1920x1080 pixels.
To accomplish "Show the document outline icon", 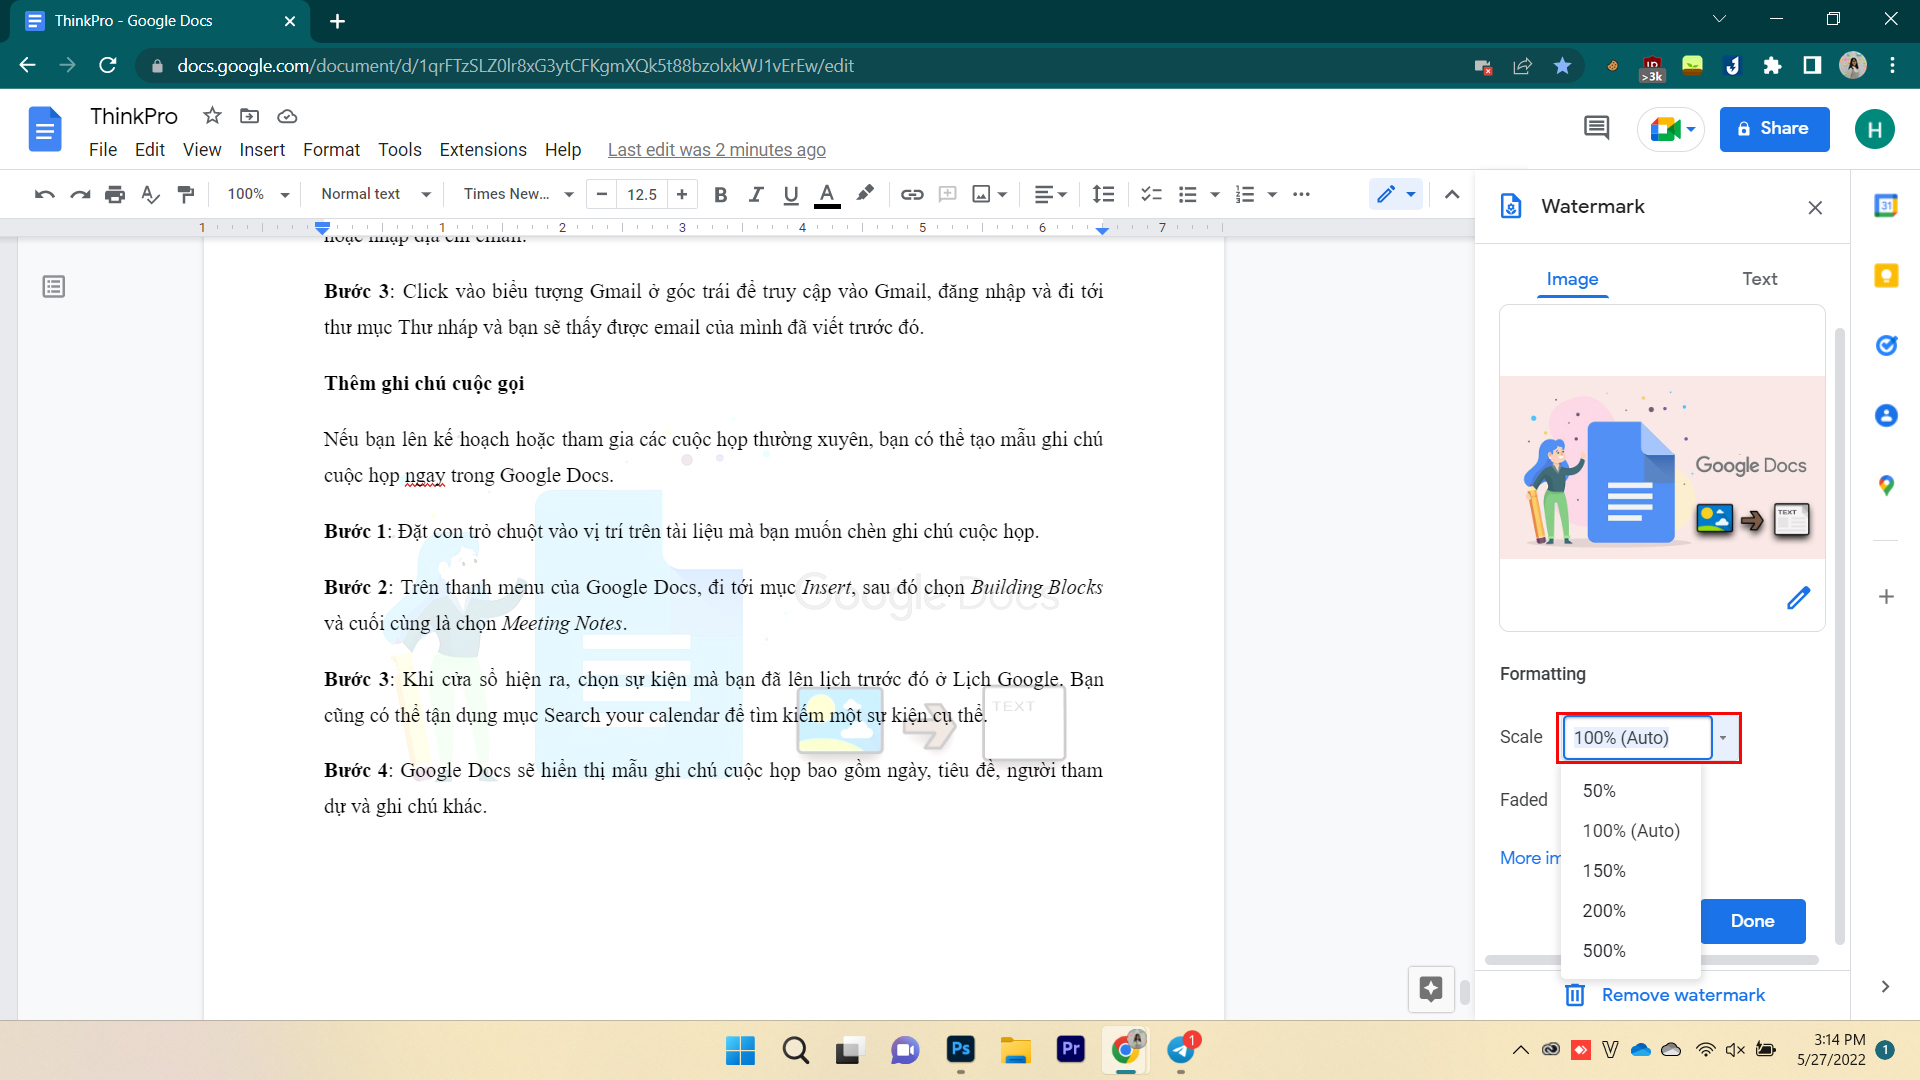I will (54, 287).
